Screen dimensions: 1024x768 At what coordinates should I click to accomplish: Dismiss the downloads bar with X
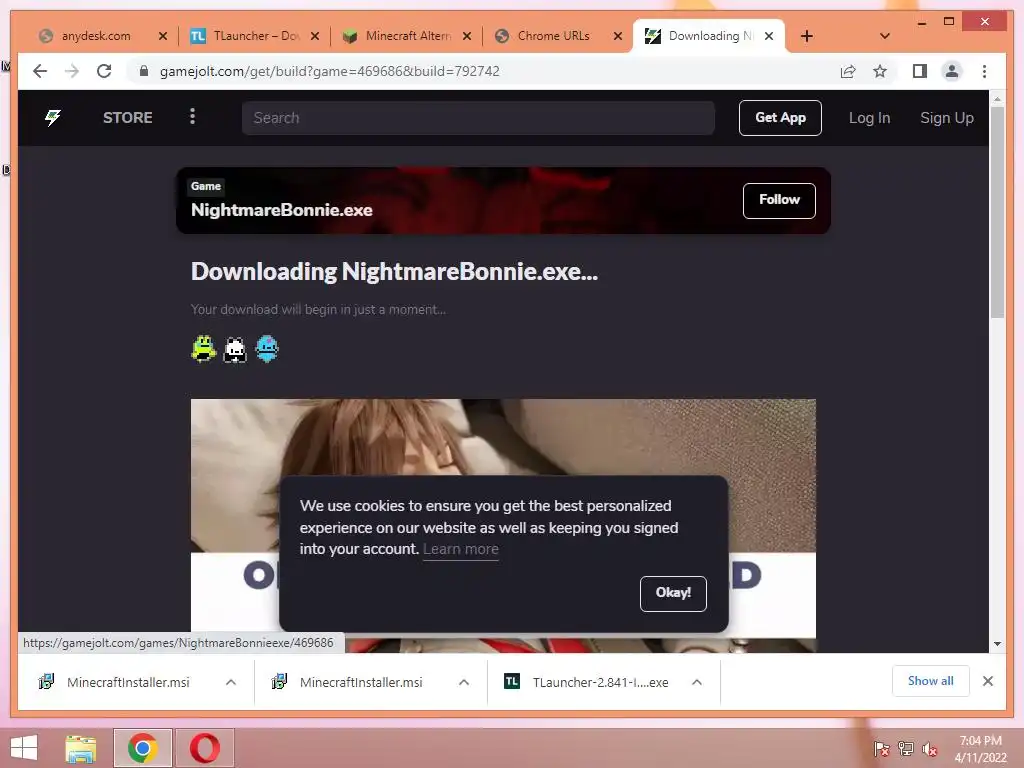point(988,681)
